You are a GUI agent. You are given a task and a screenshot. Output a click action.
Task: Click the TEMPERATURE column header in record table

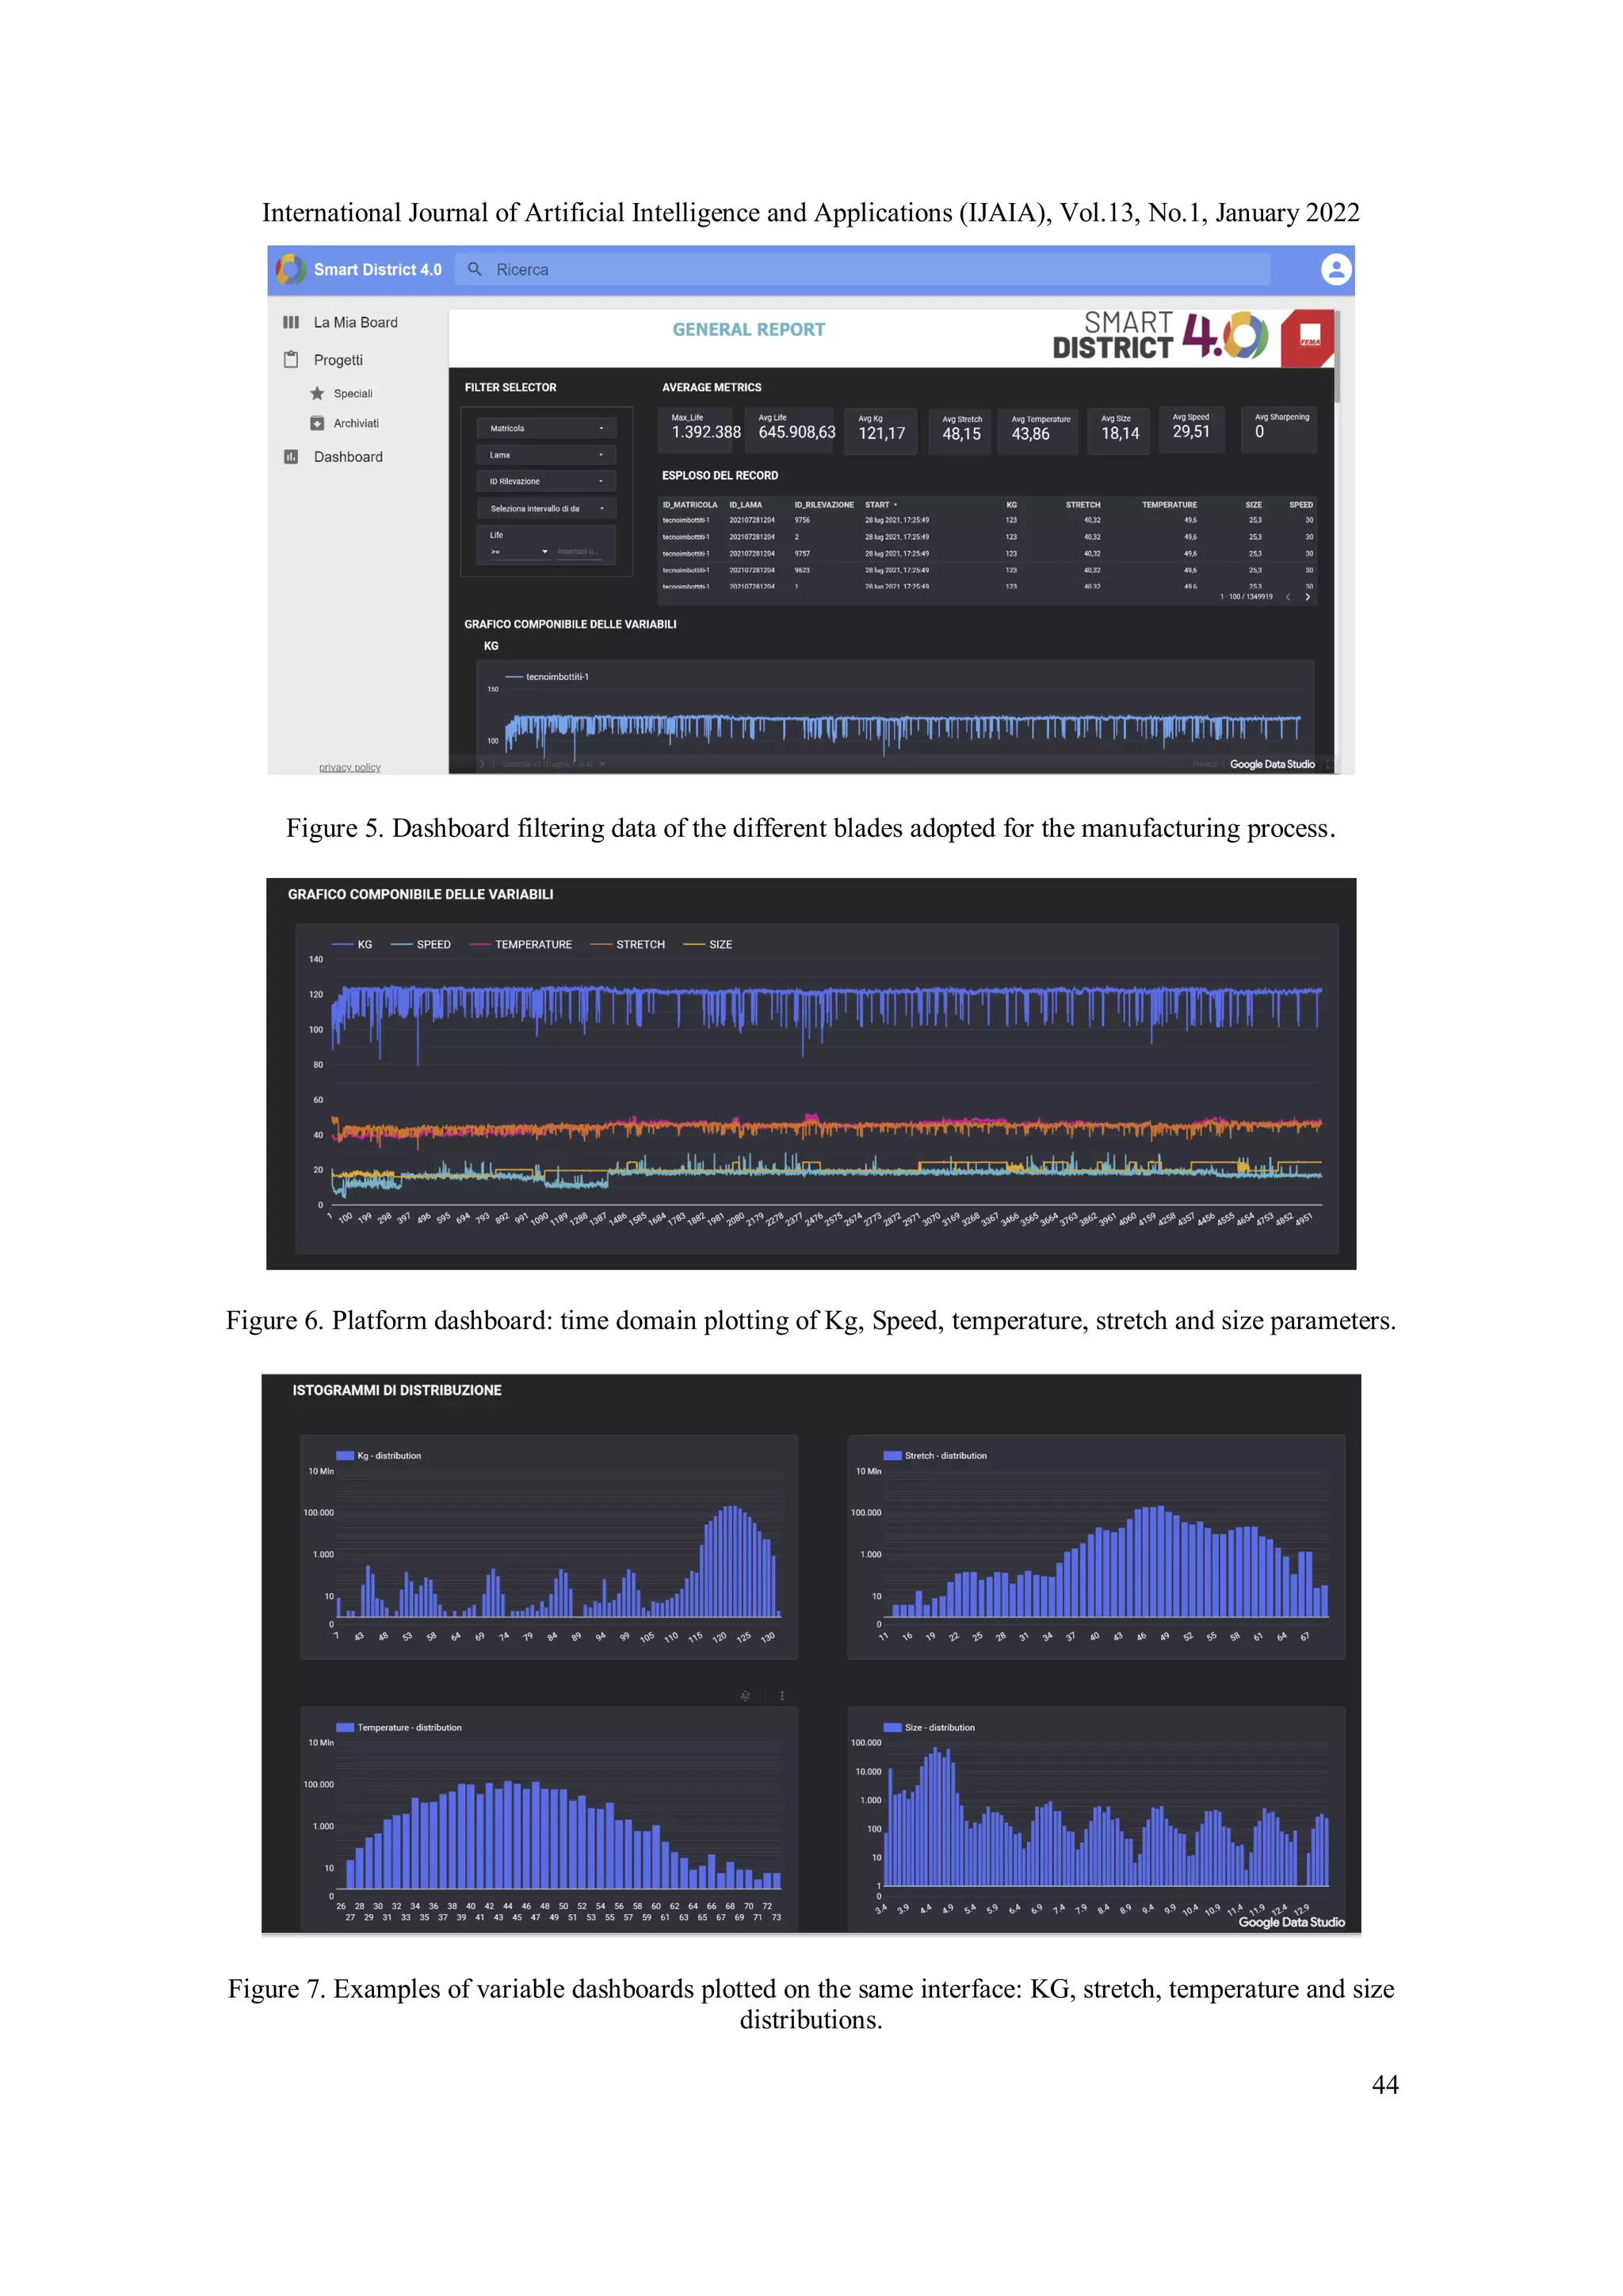click(1169, 505)
